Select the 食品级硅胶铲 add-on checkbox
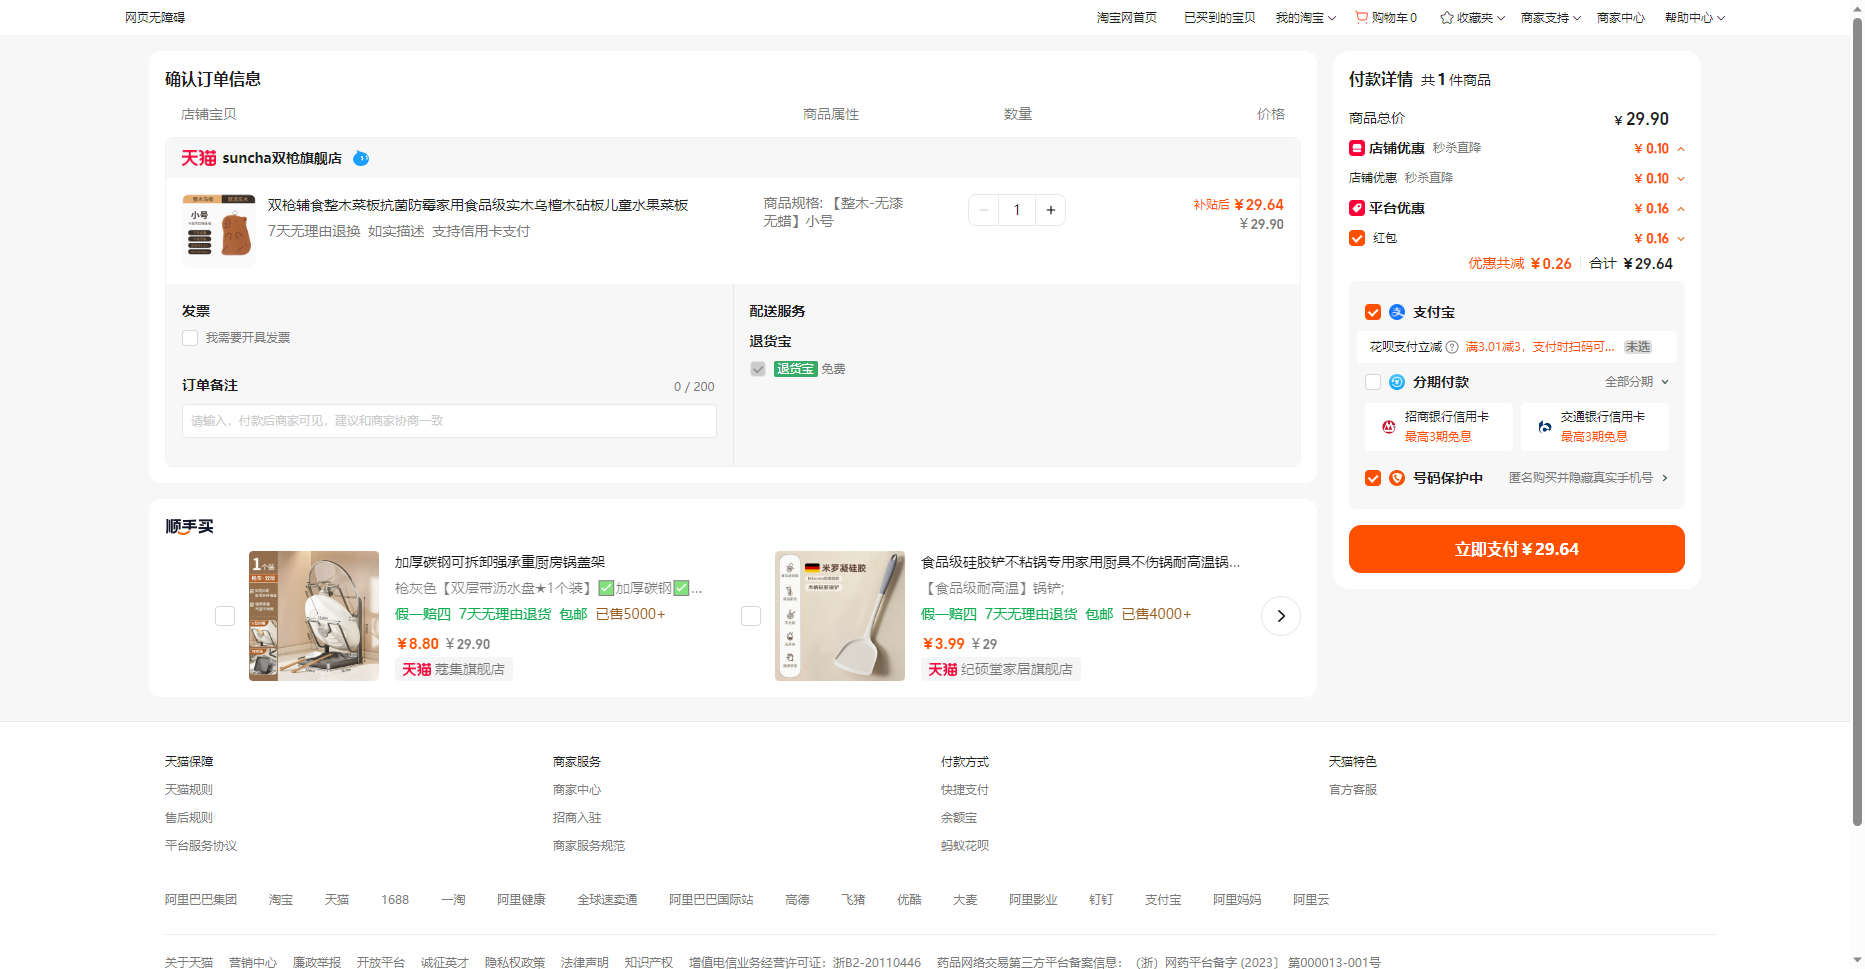The image size is (1865, 969). pos(751,616)
